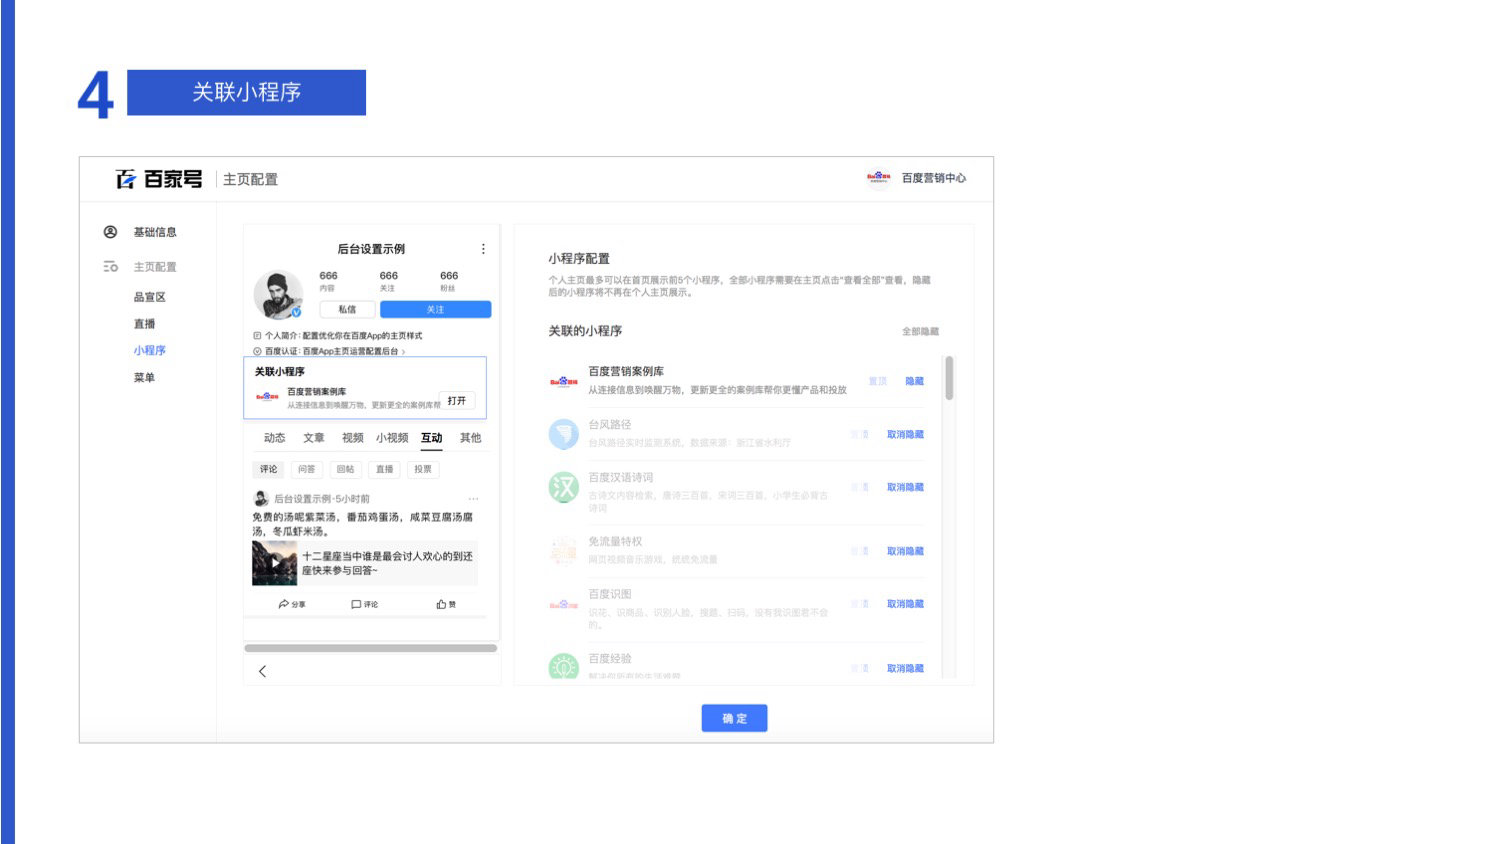Click 百度营销案例库 icon in mini-program list
Image resolution: width=1500 pixels, height=844 pixels.
click(x=564, y=381)
